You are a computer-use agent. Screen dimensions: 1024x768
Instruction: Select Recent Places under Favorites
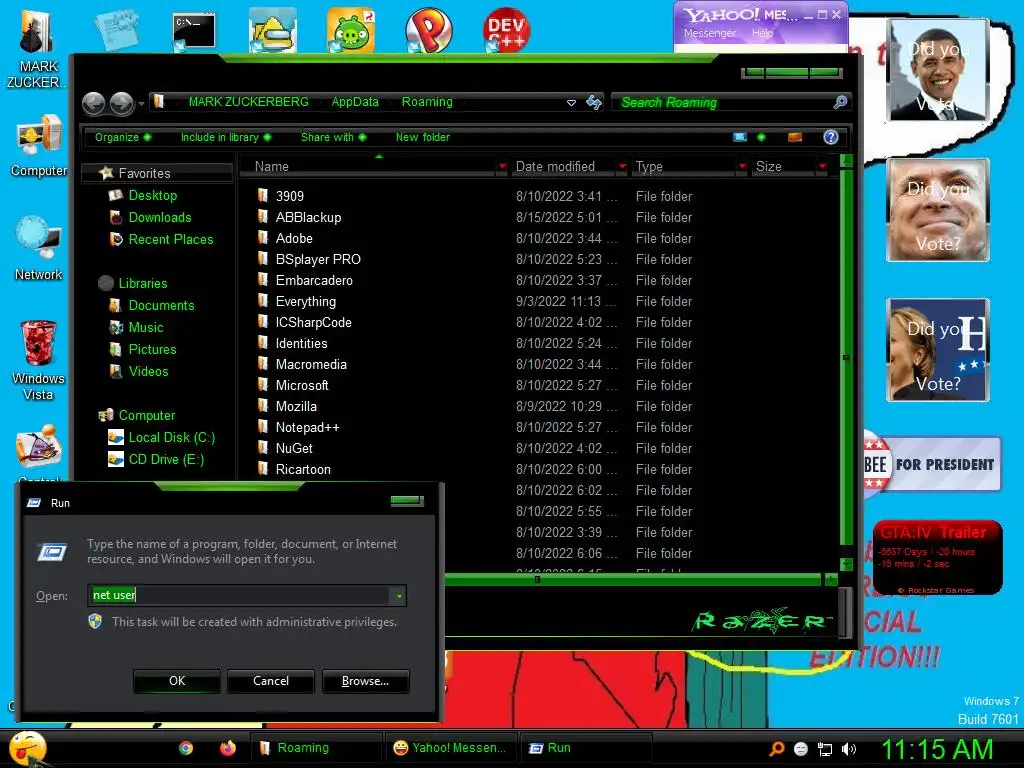pos(161,240)
